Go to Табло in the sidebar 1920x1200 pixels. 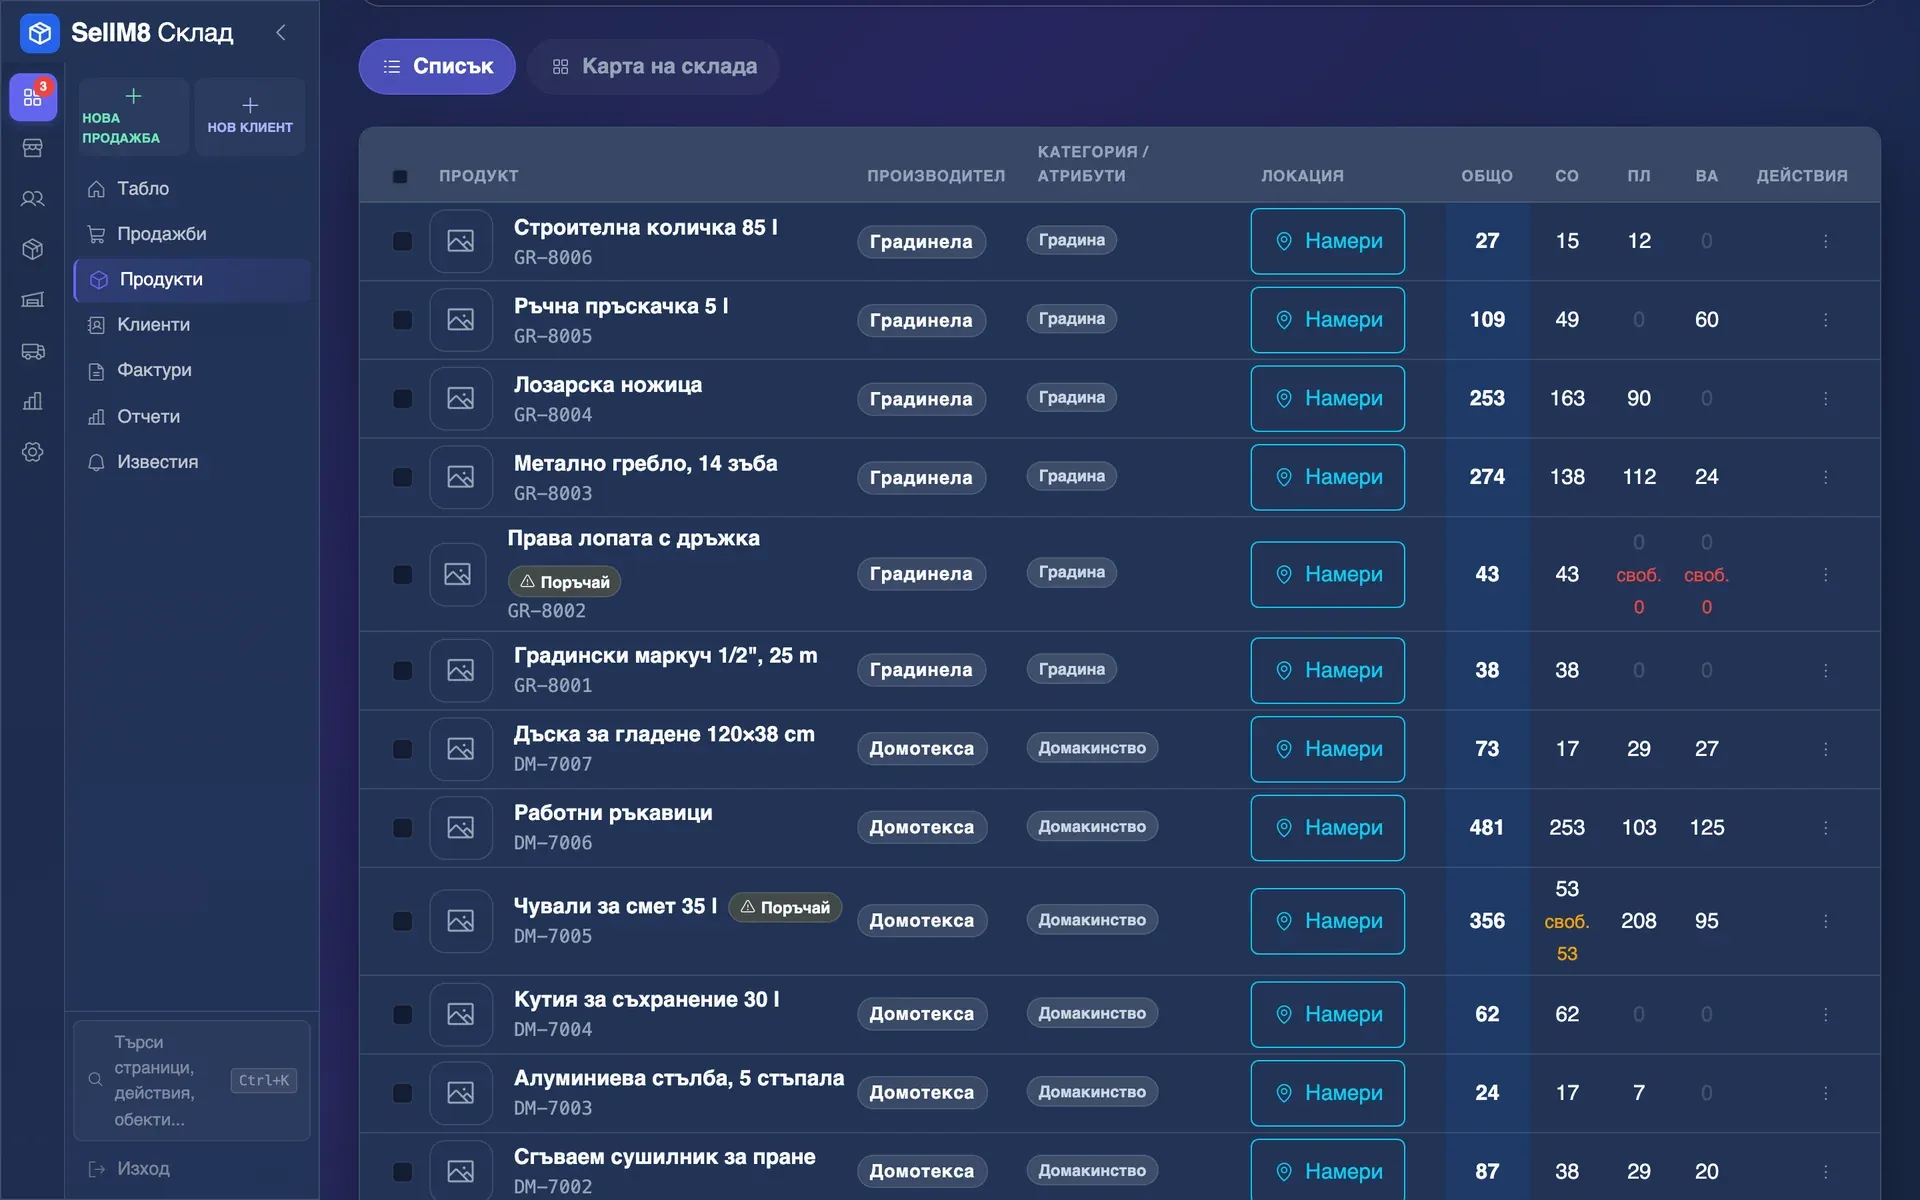pos(191,188)
